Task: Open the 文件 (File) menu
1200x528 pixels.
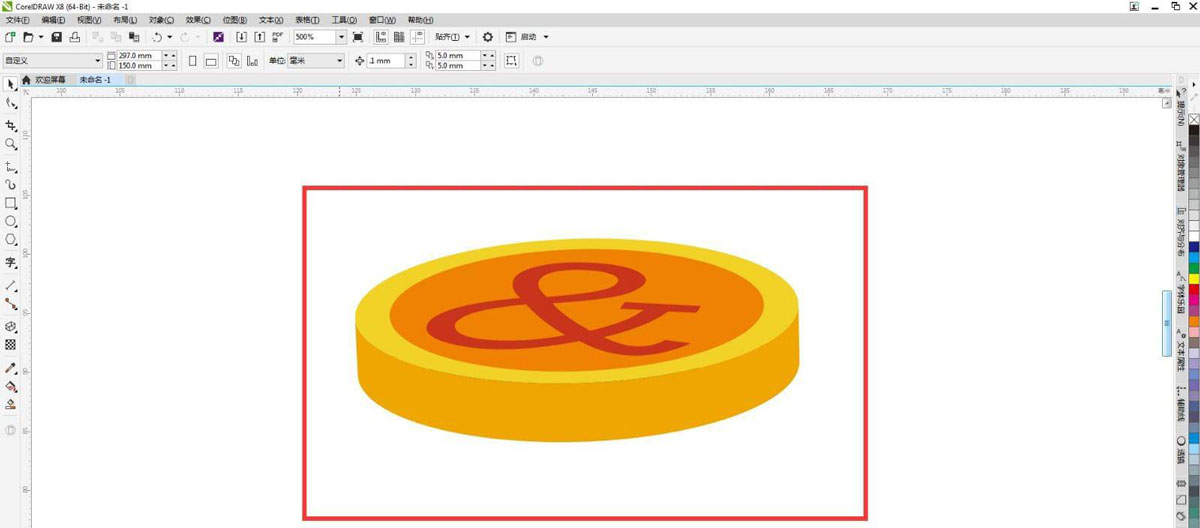Action: point(18,20)
